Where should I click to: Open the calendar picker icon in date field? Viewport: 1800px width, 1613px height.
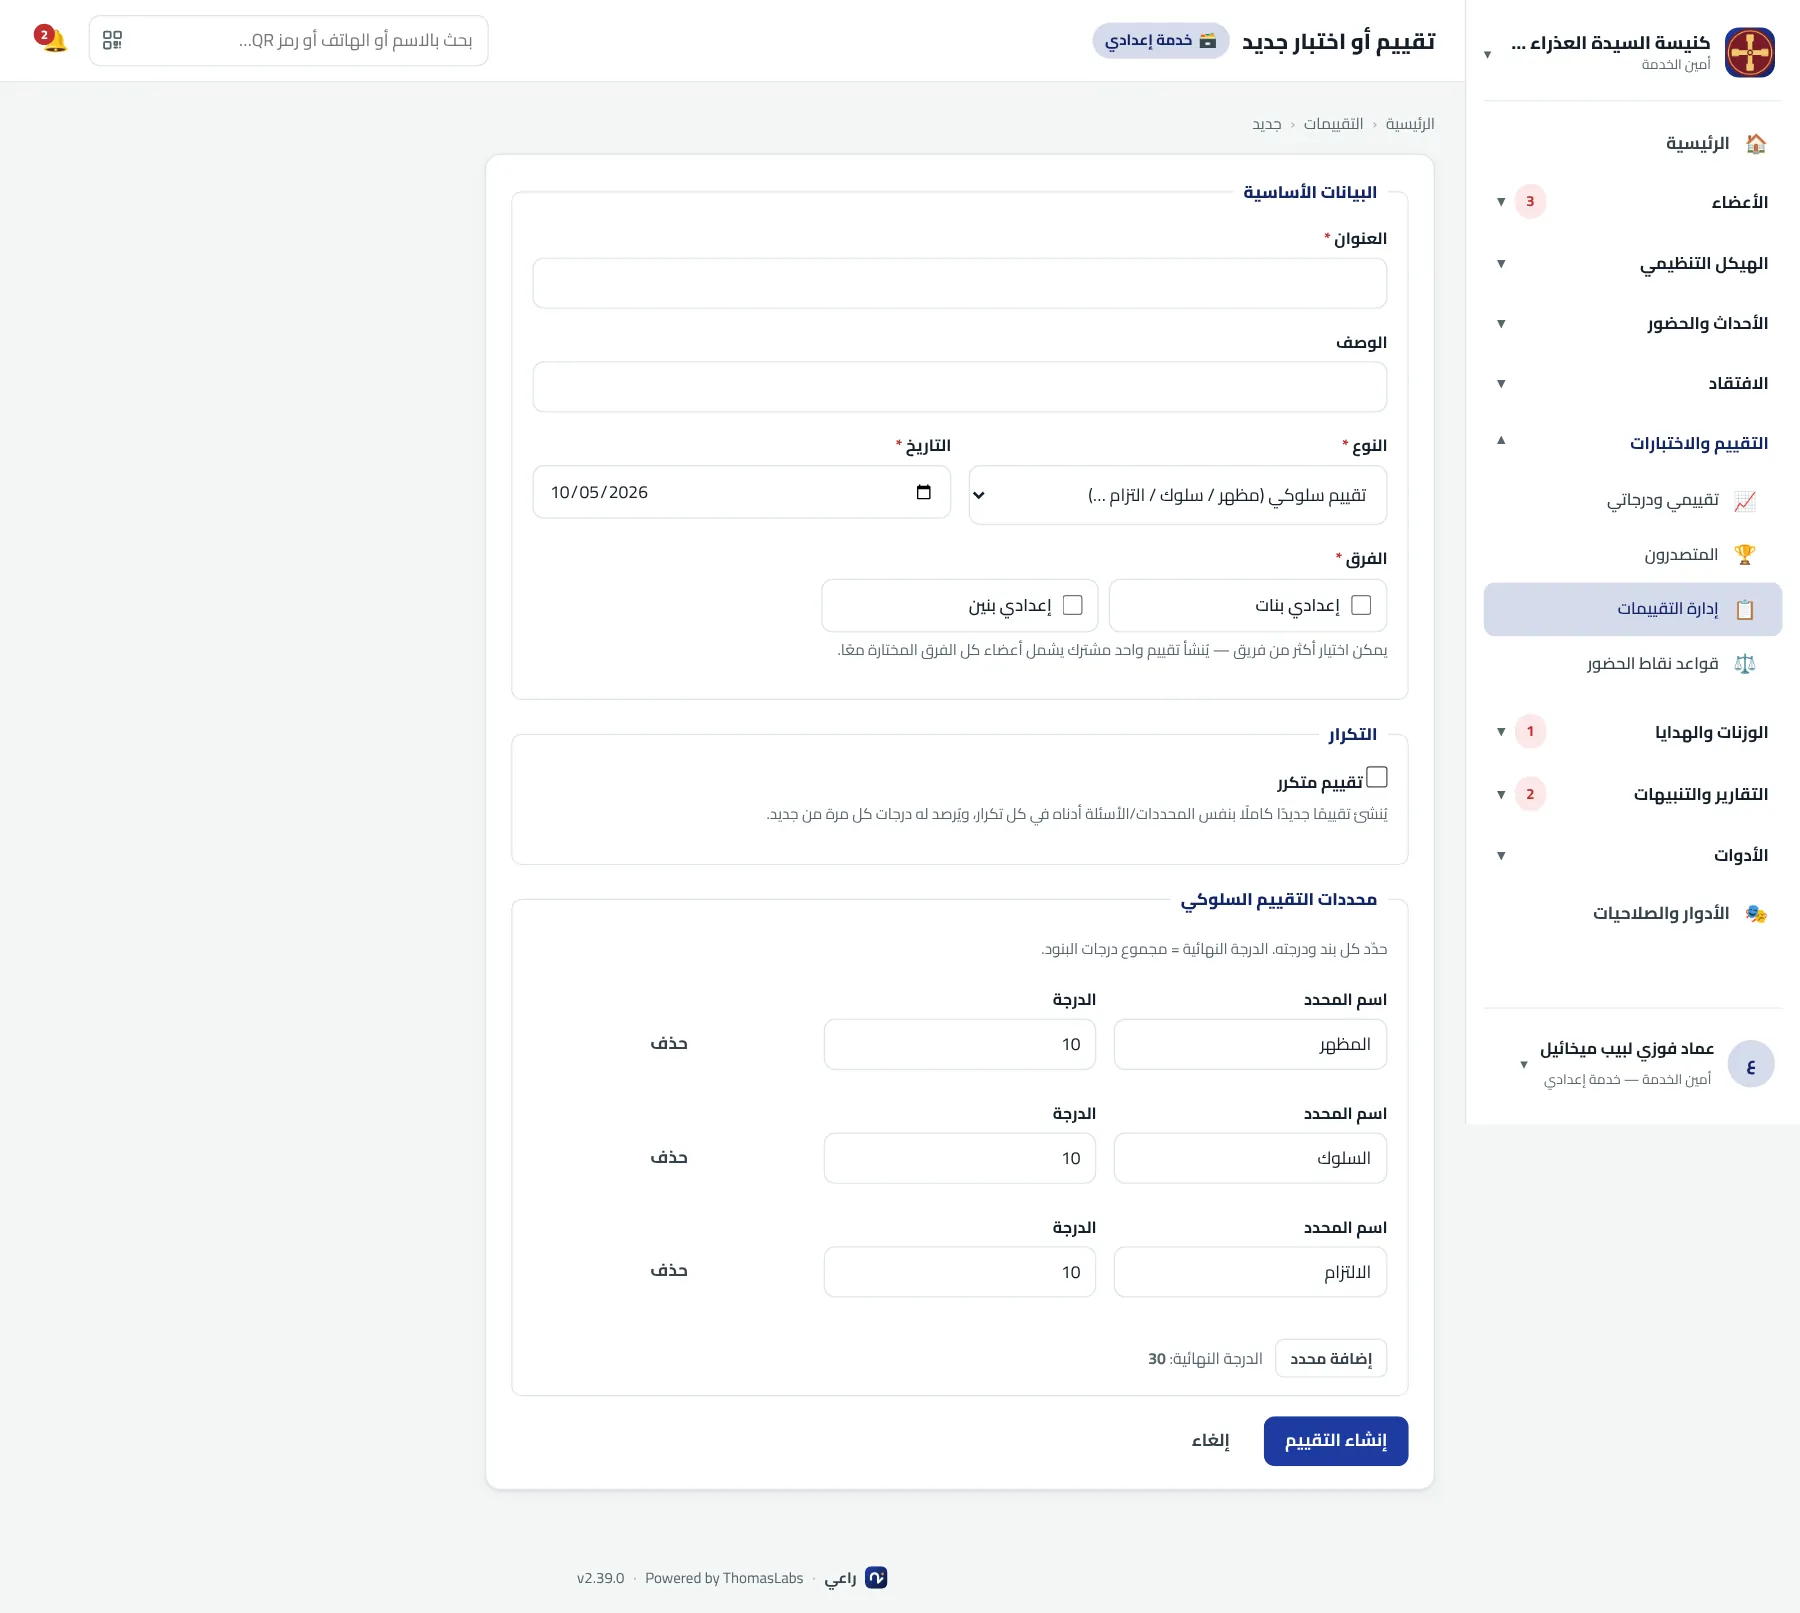pos(923,492)
